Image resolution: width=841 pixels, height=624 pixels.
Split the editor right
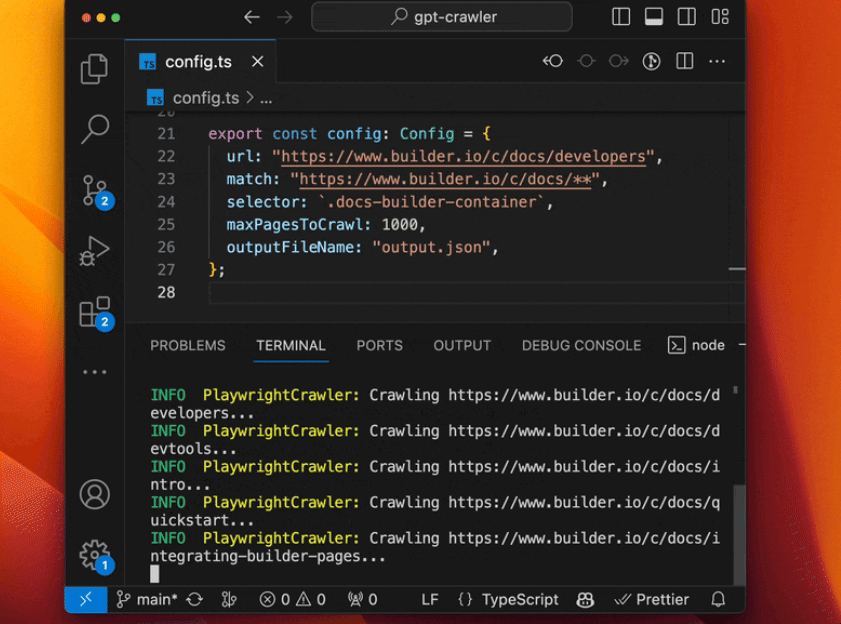[684, 61]
